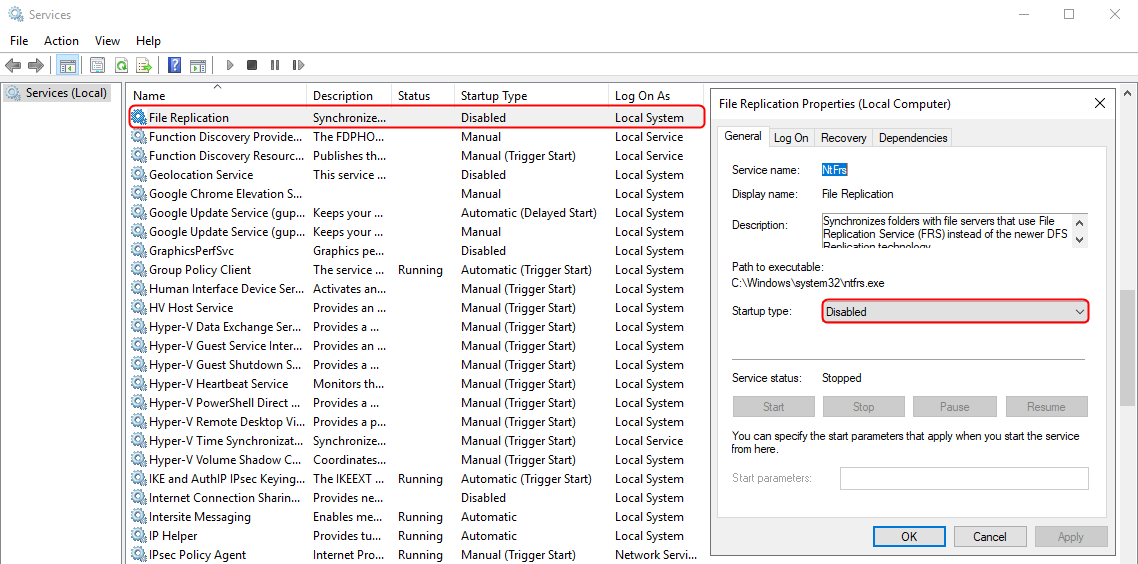Click the OK button in the properties dialog

tap(908, 537)
